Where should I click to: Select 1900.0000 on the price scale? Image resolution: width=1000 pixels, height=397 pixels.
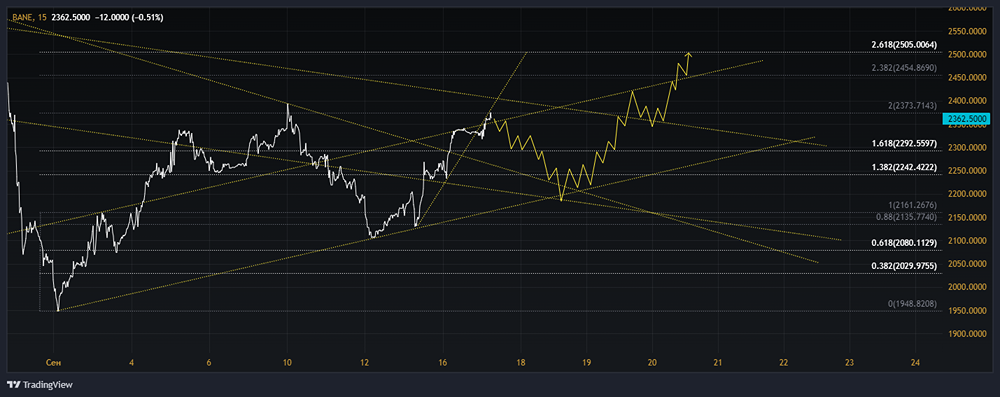(966, 334)
